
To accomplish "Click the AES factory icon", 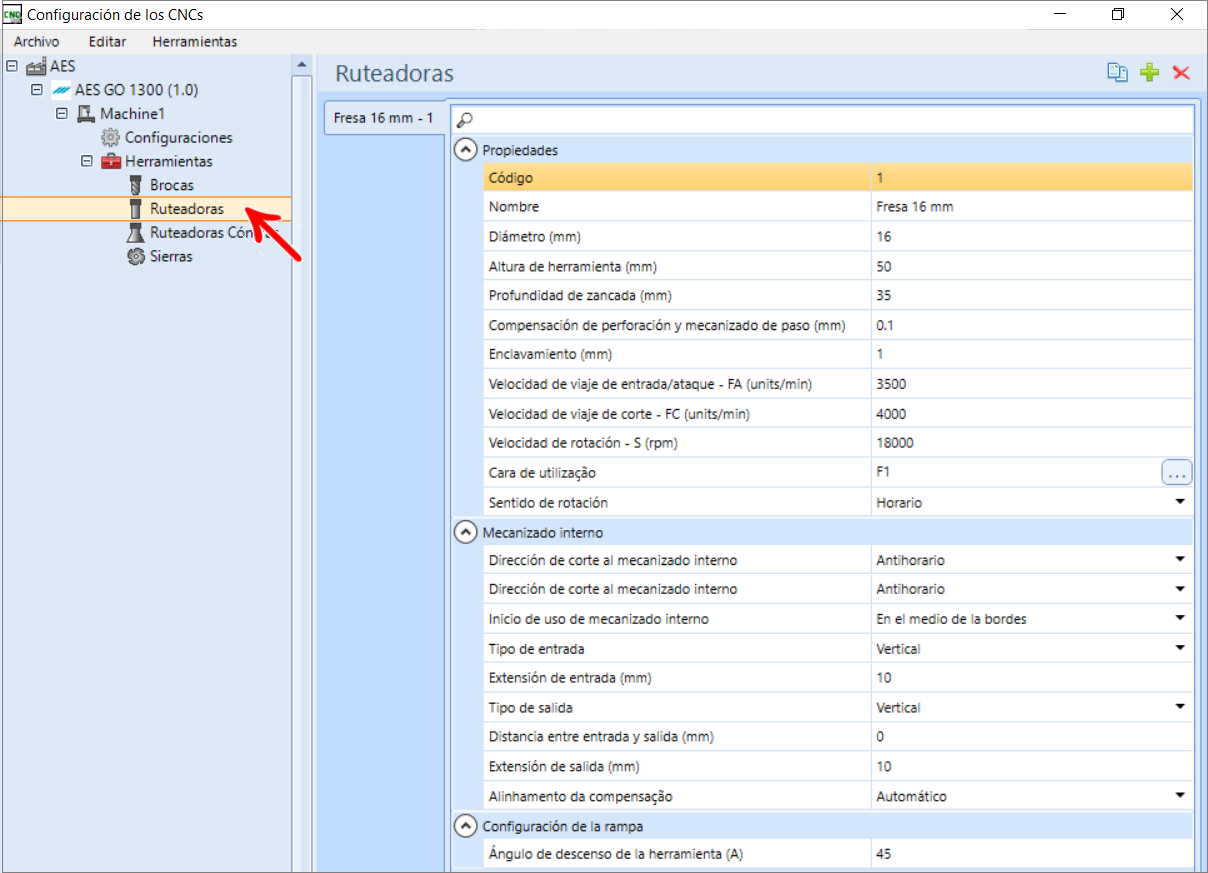I will 36,66.
